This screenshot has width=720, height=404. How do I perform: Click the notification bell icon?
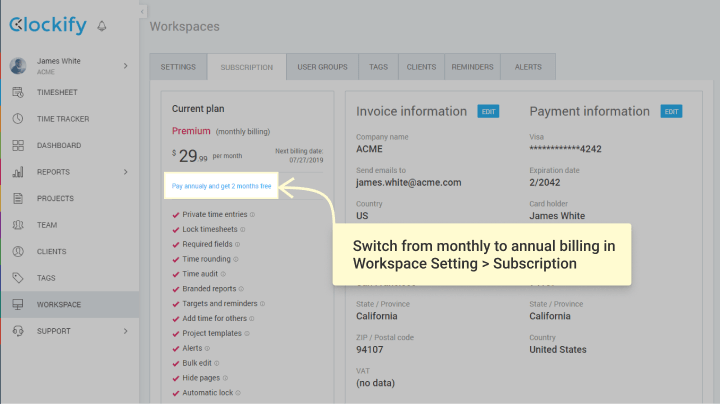pos(102,26)
